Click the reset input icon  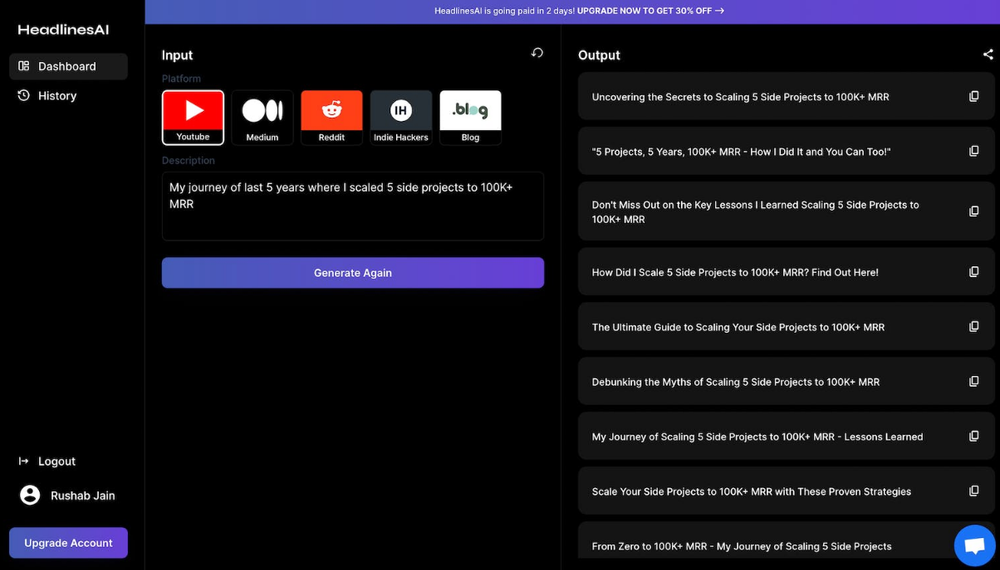tap(537, 53)
